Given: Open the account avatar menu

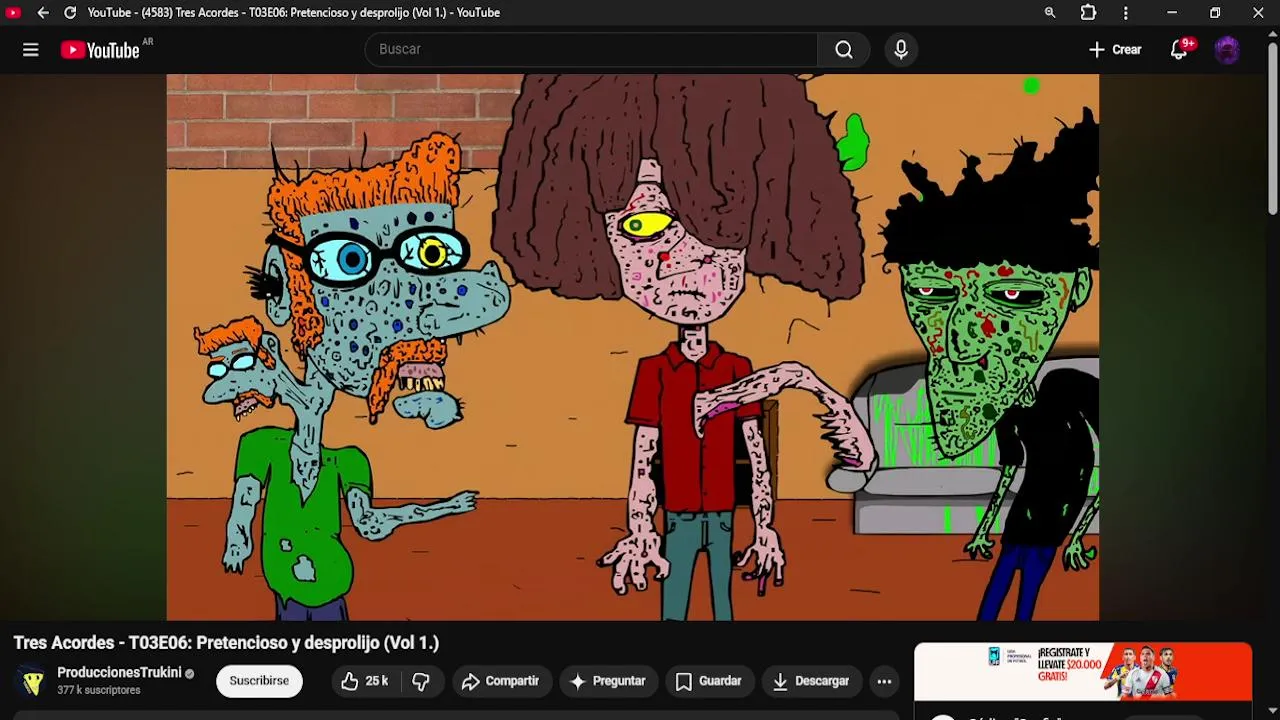Looking at the screenshot, I should [x=1227, y=50].
